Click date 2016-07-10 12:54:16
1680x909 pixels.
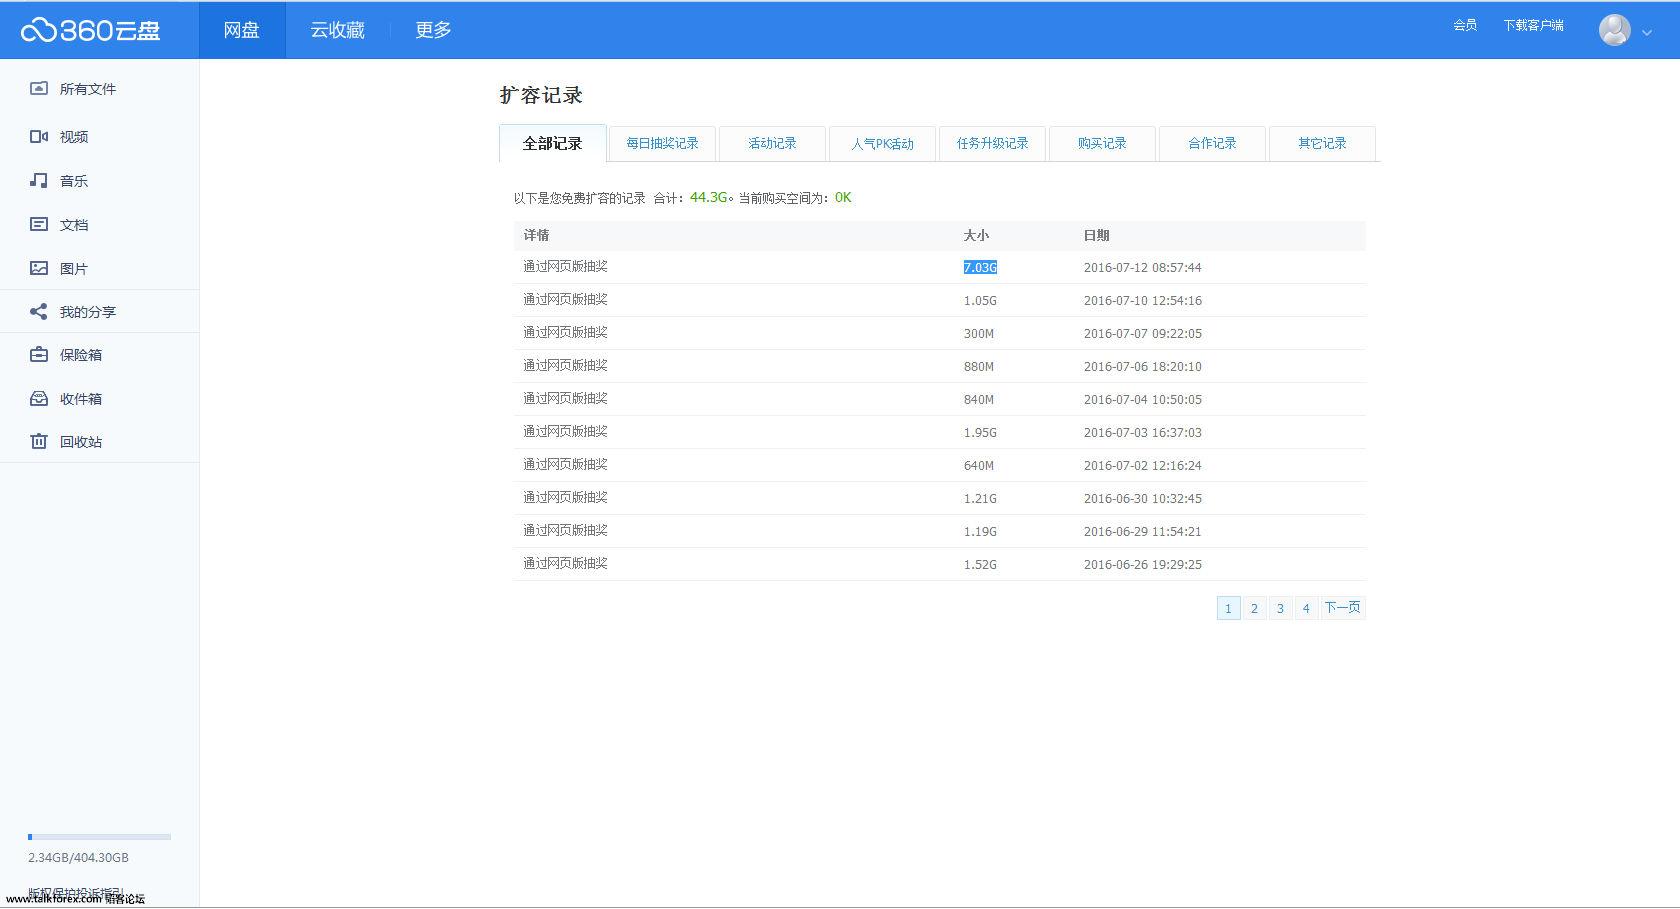[1143, 300]
